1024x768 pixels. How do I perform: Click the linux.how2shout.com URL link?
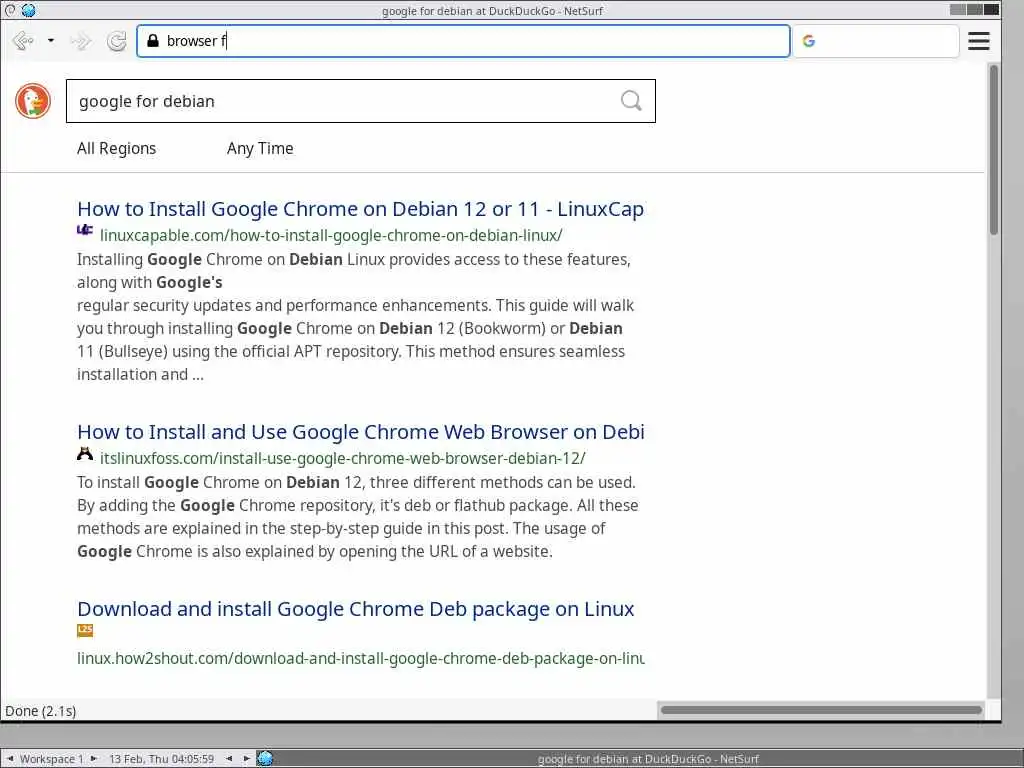point(360,658)
